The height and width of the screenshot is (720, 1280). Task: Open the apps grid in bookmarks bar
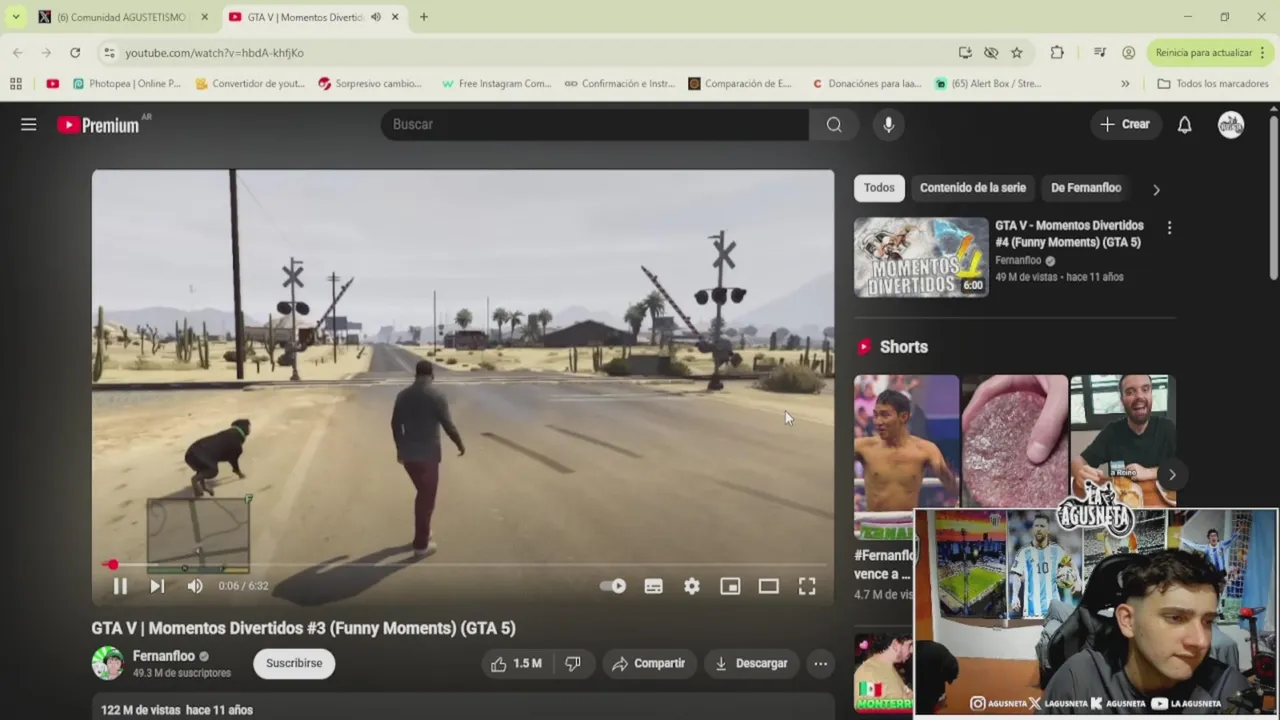[15, 84]
